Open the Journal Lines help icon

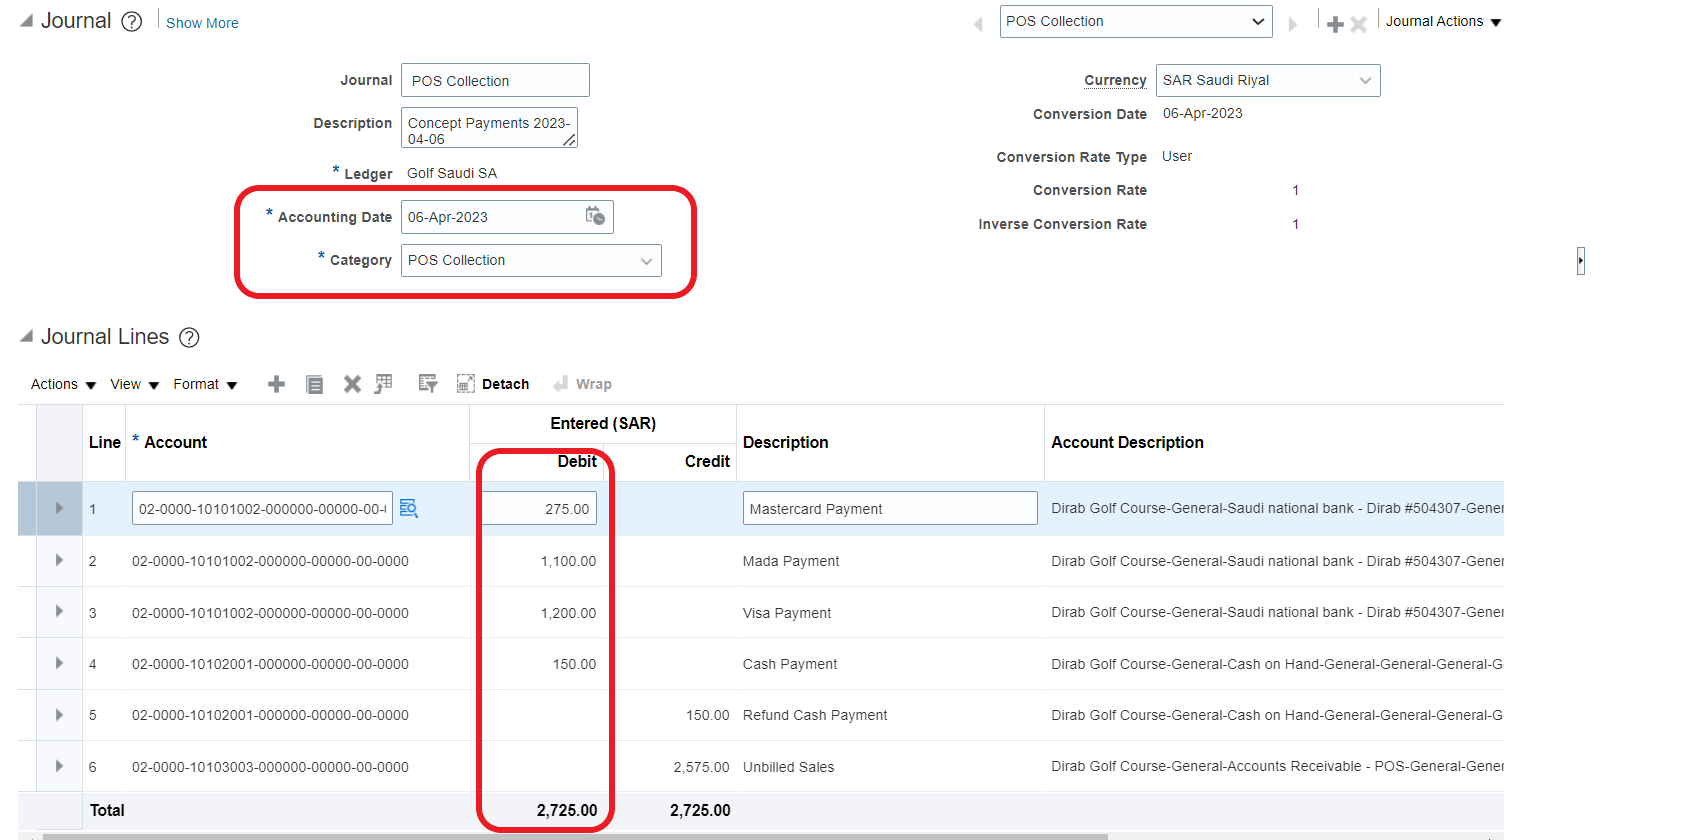[x=189, y=338]
